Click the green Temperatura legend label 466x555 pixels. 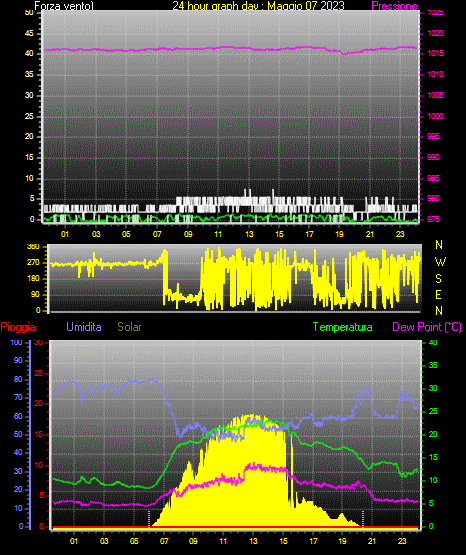[343, 327]
